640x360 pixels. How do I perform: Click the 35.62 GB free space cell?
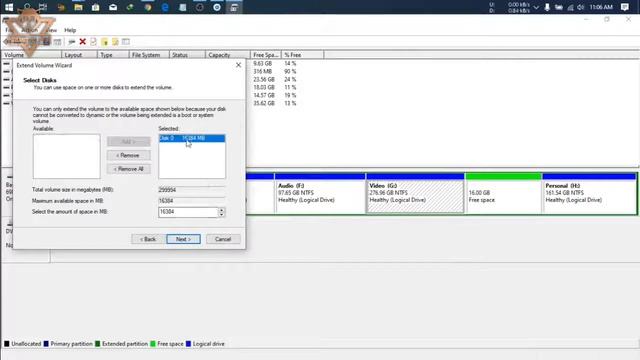(x=264, y=103)
